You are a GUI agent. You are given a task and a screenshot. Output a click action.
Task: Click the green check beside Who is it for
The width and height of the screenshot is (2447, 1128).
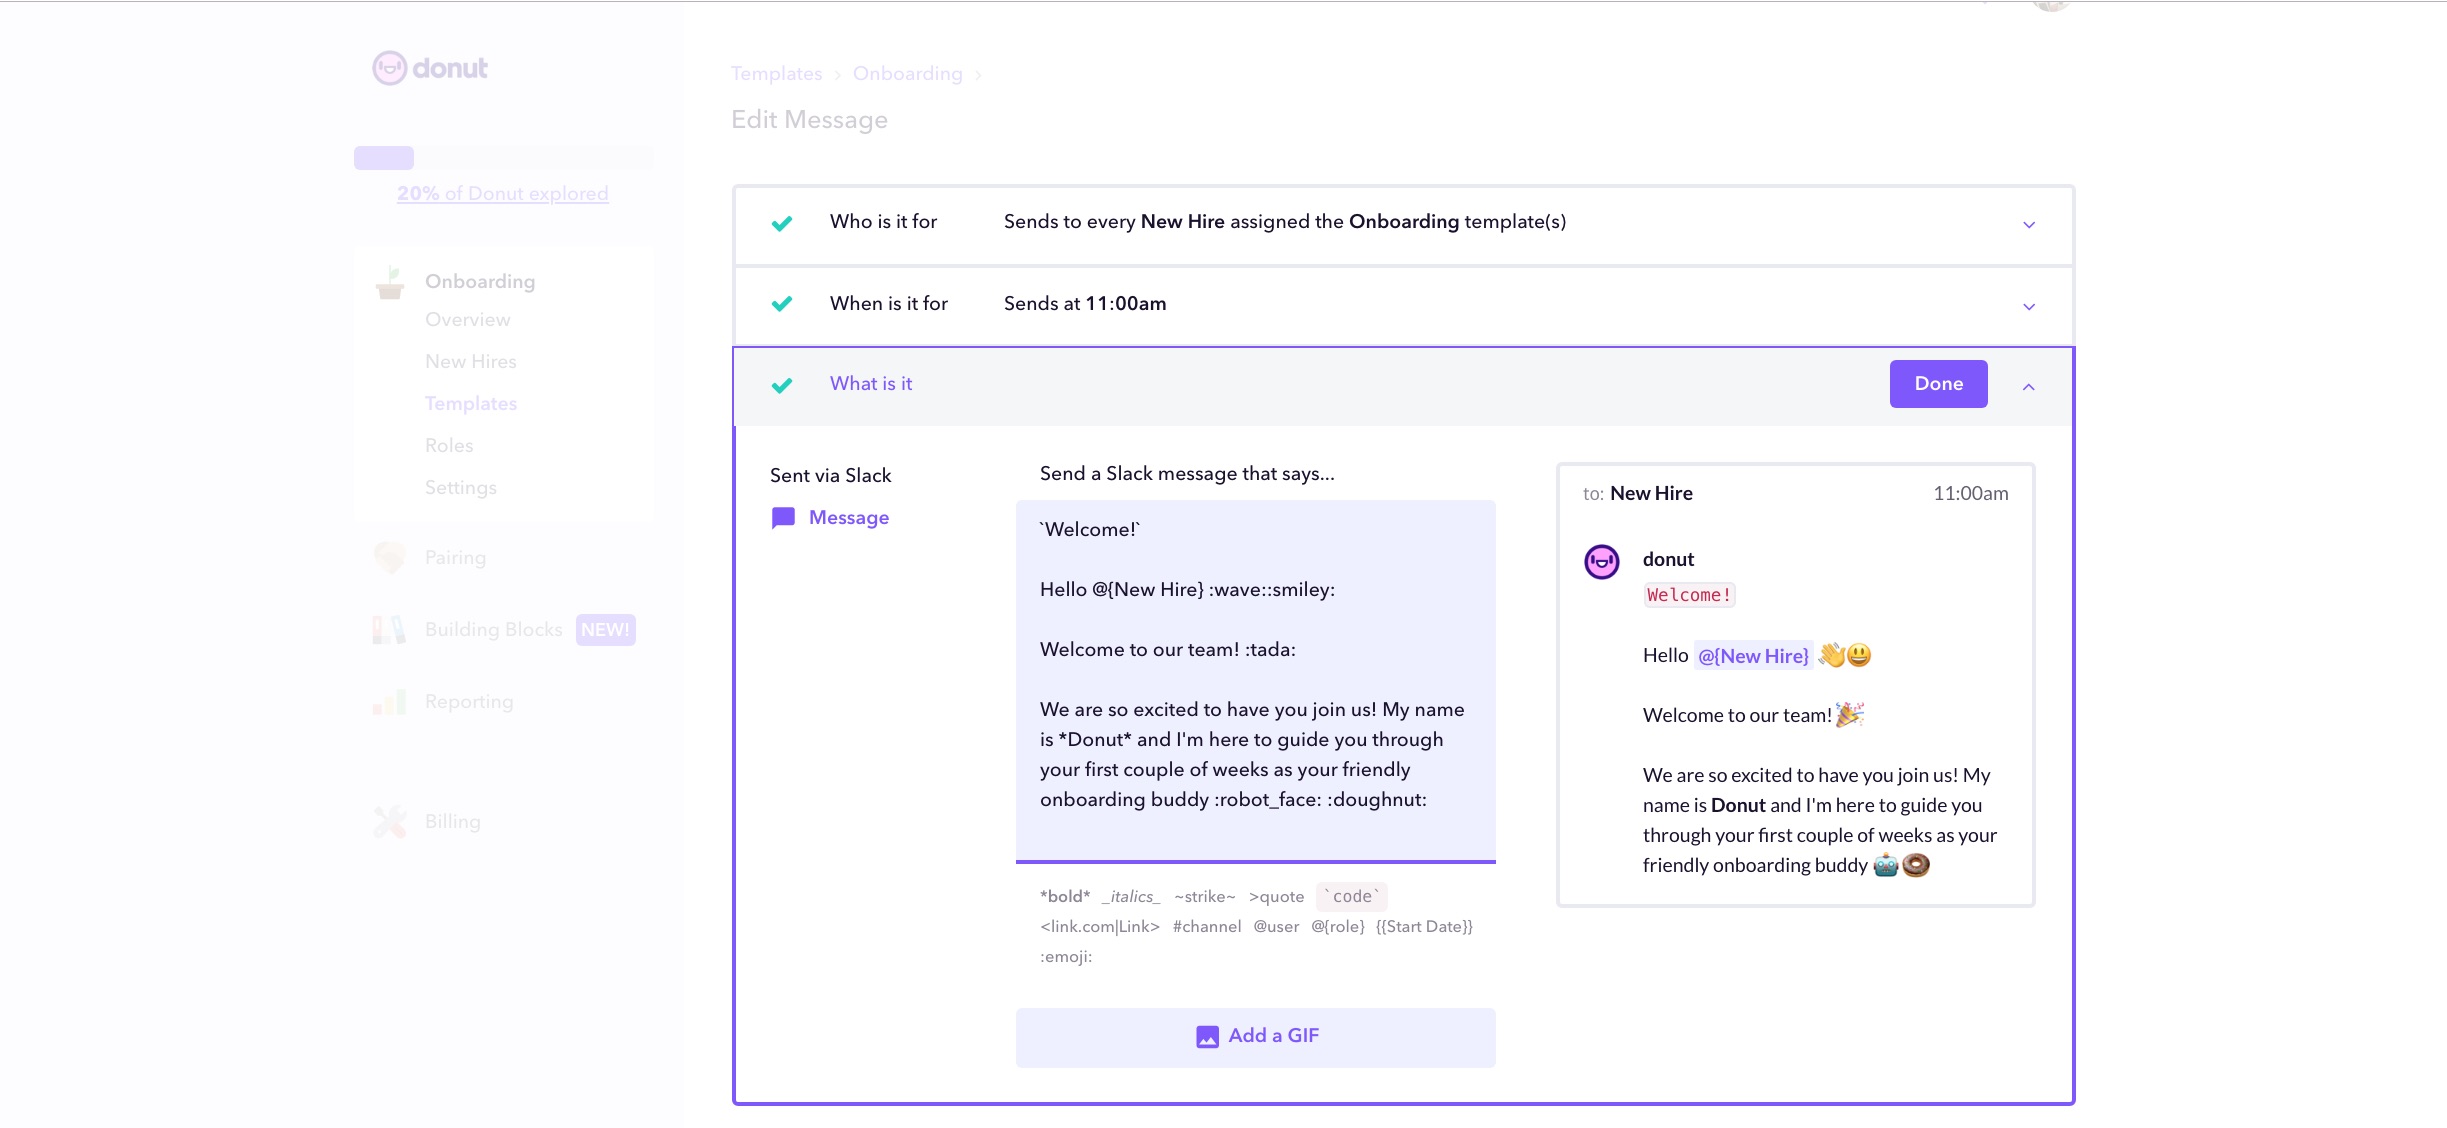click(782, 223)
